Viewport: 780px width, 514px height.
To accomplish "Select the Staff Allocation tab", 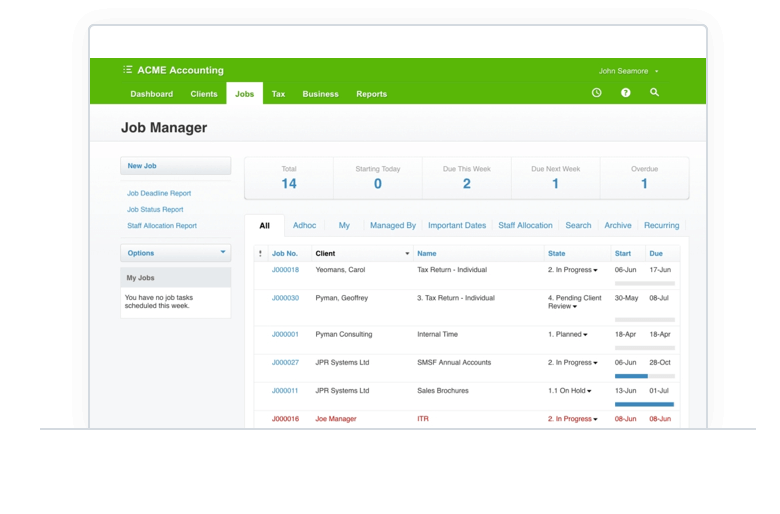I will click(x=525, y=226).
